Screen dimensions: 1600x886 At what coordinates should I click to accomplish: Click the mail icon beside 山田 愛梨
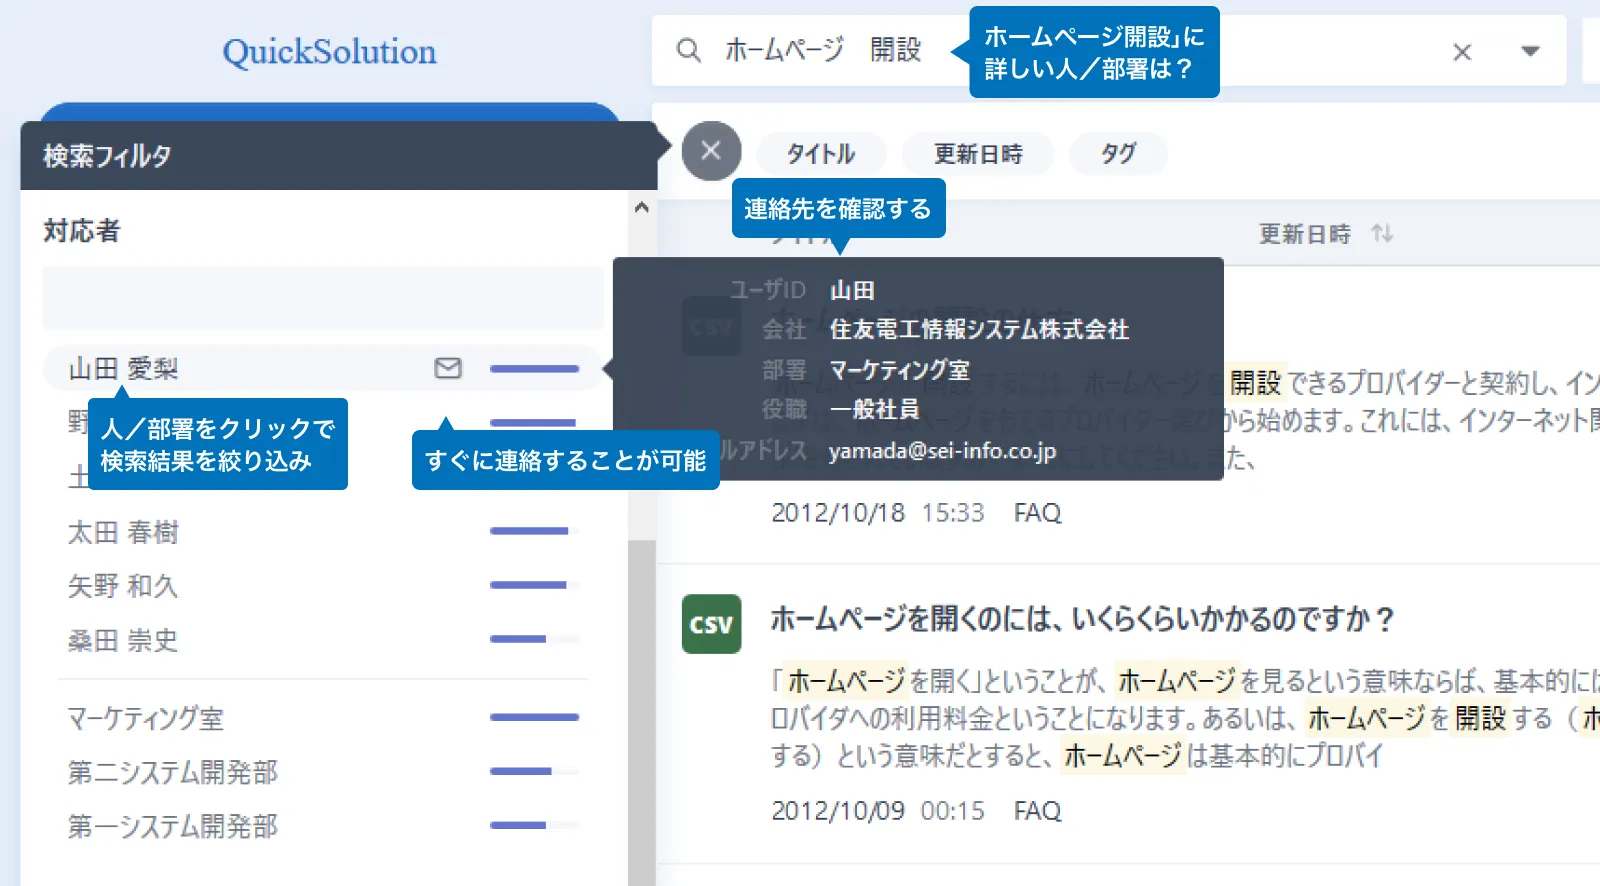[448, 368]
